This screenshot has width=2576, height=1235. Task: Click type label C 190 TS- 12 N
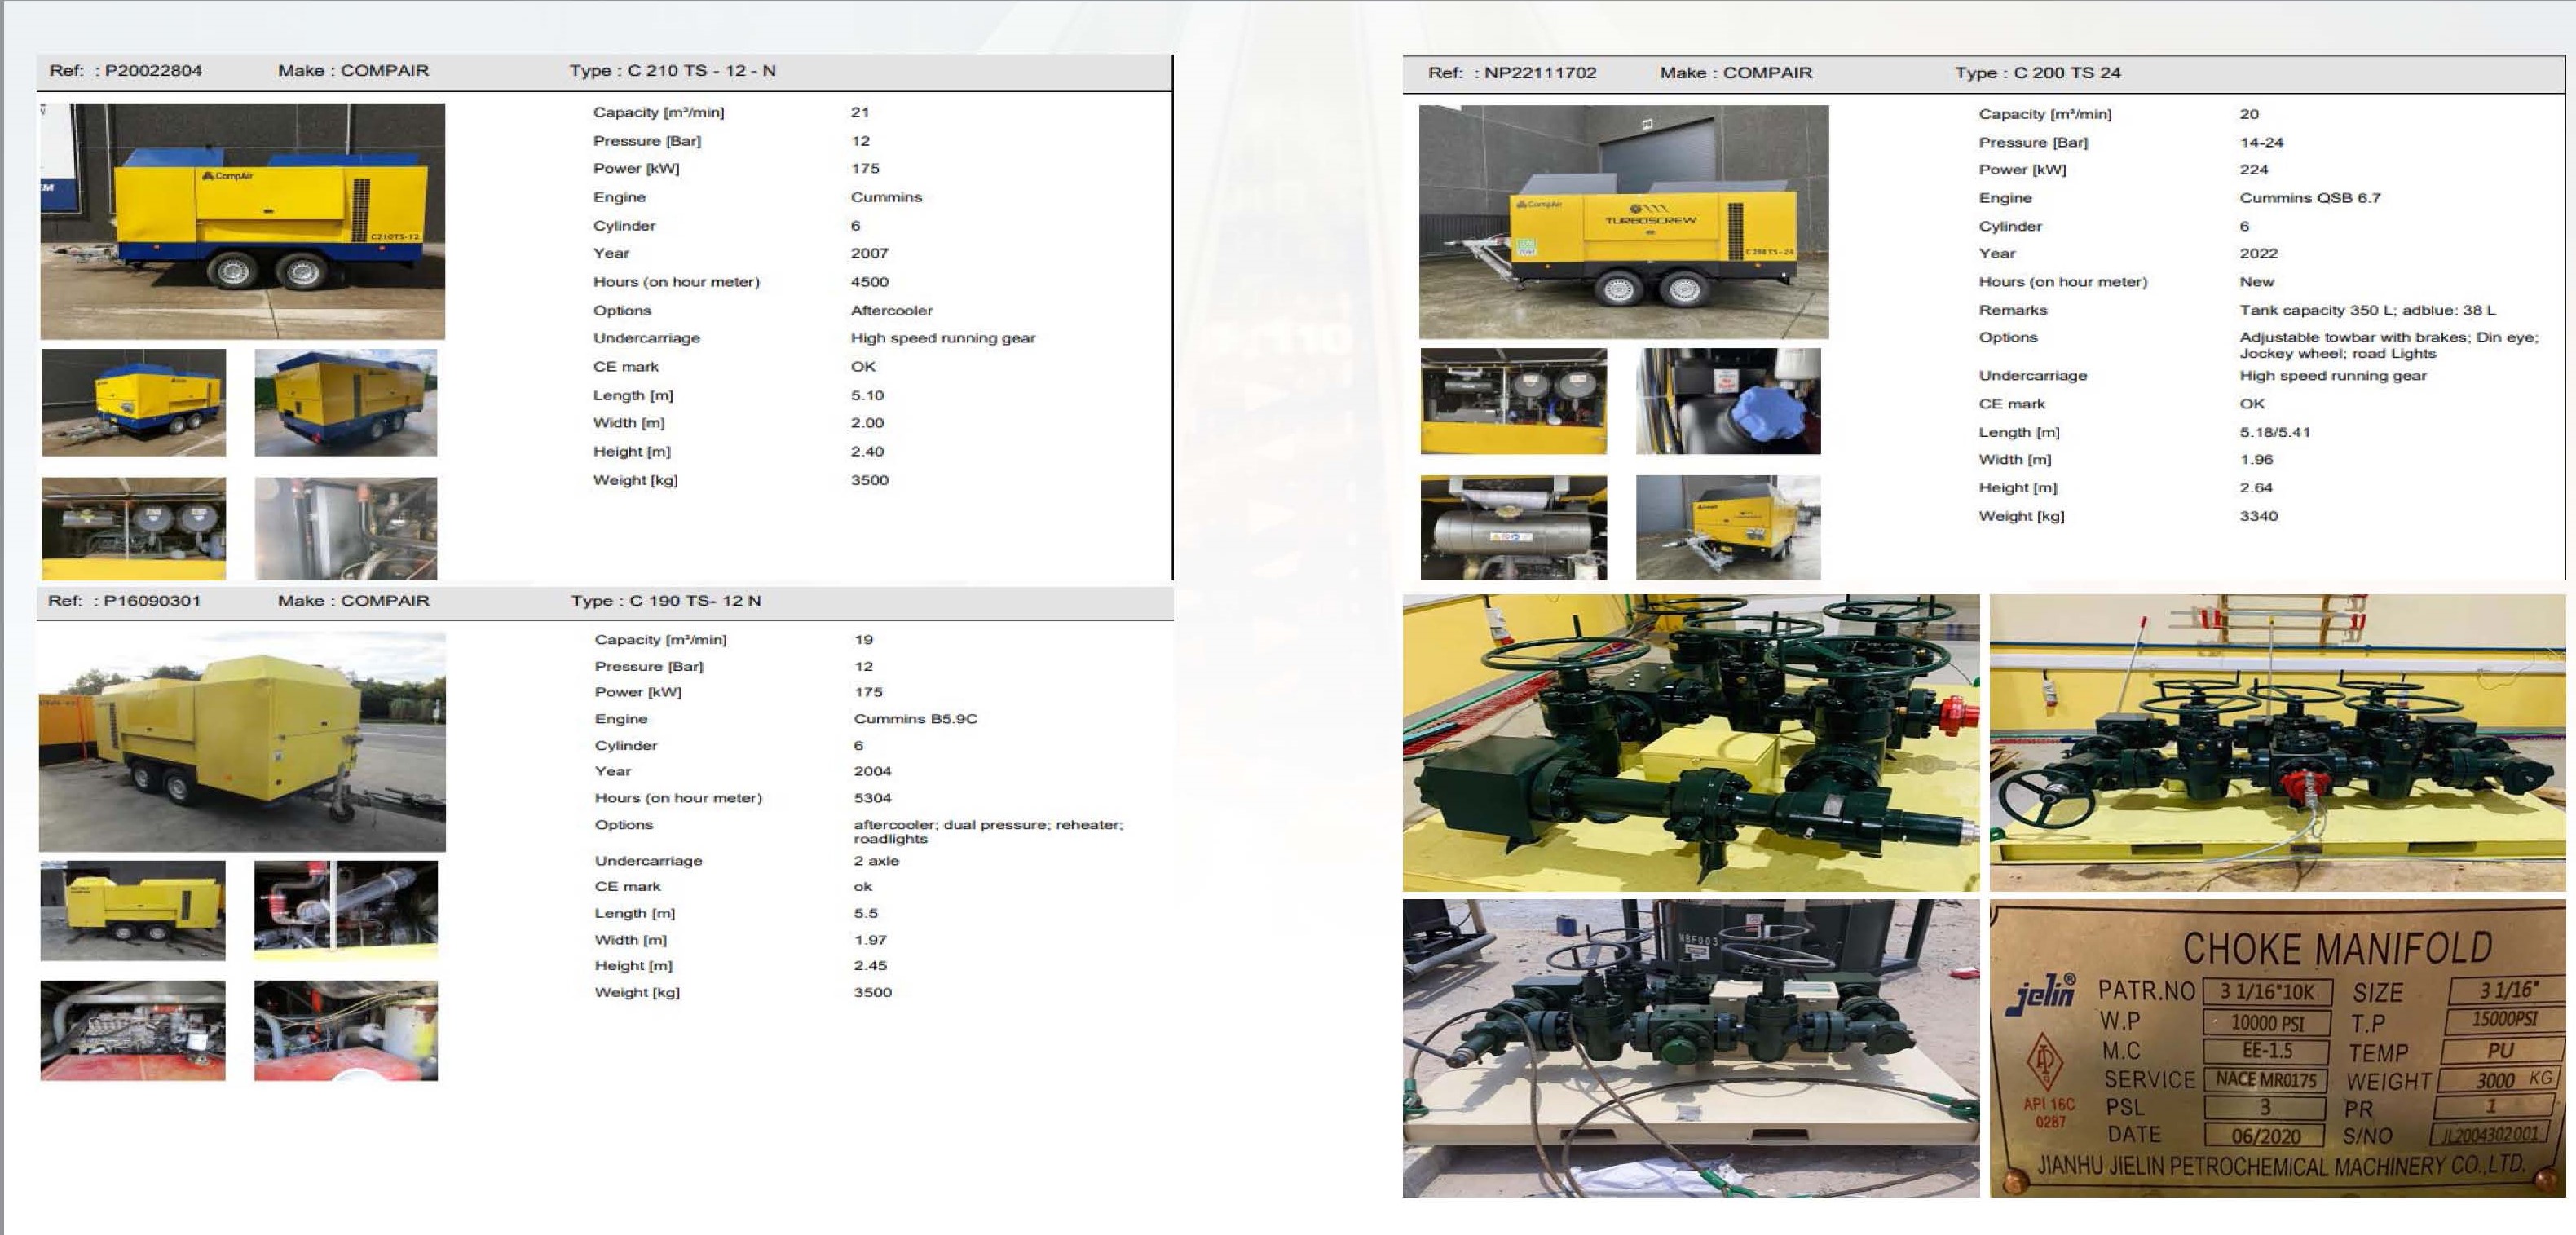(x=694, y=600)
